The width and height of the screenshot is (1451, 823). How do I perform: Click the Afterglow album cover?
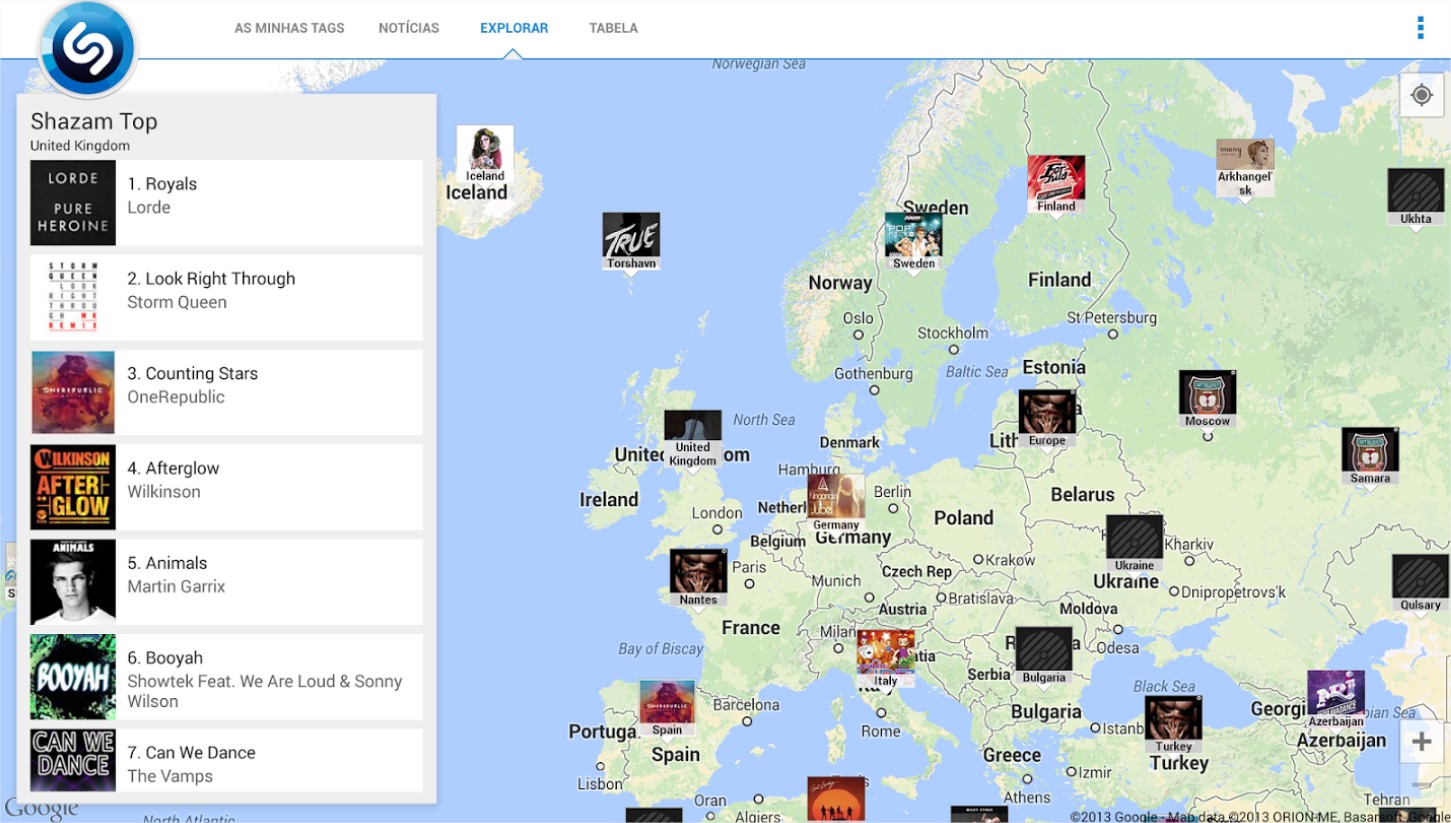coord(73,487)
